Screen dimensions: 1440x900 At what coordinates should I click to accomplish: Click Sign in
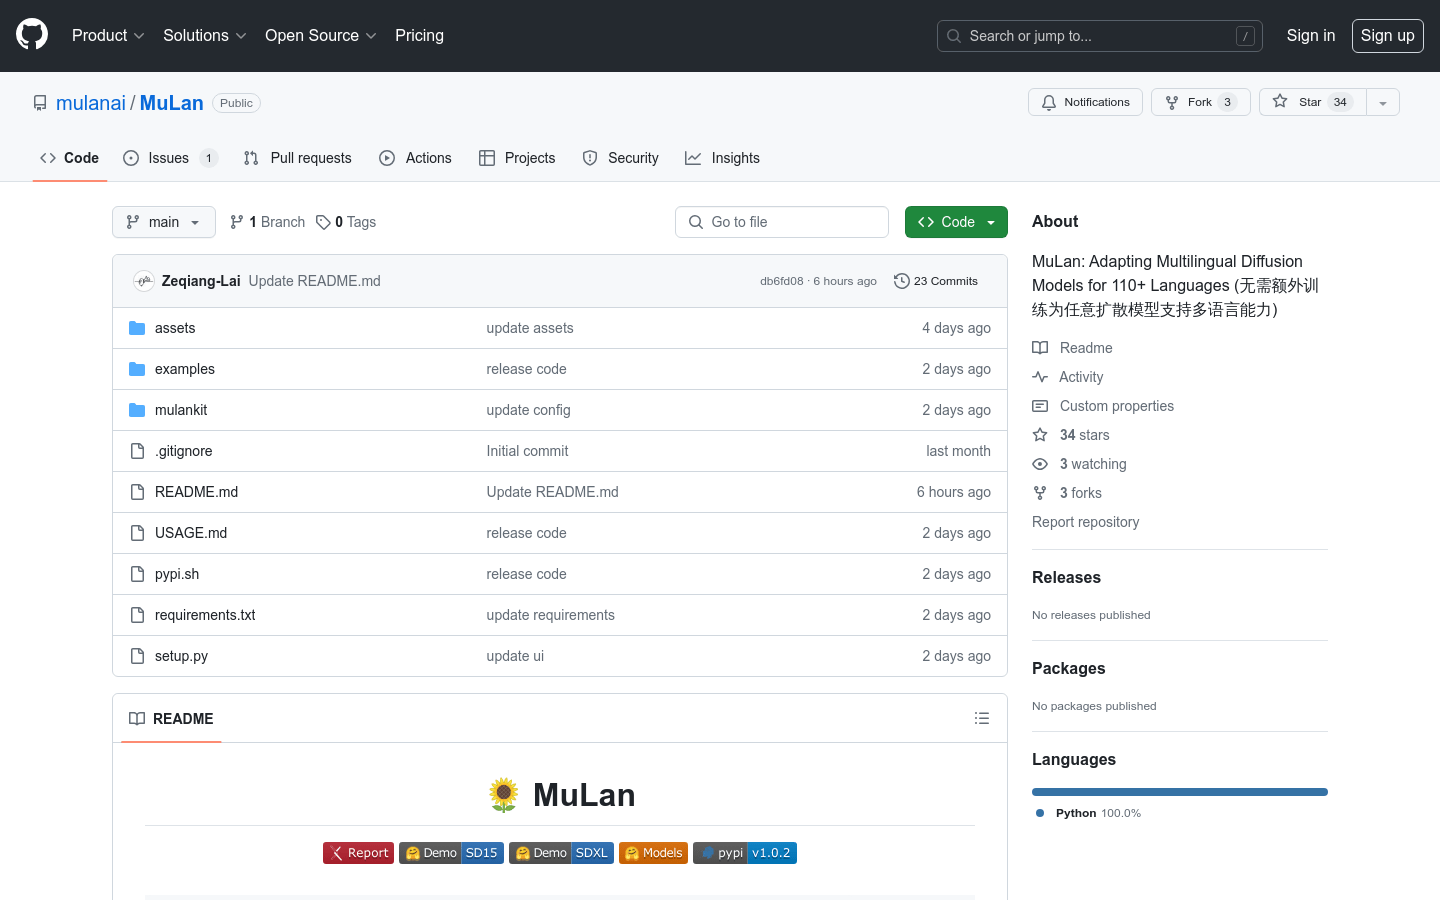tap(1310, 35)
